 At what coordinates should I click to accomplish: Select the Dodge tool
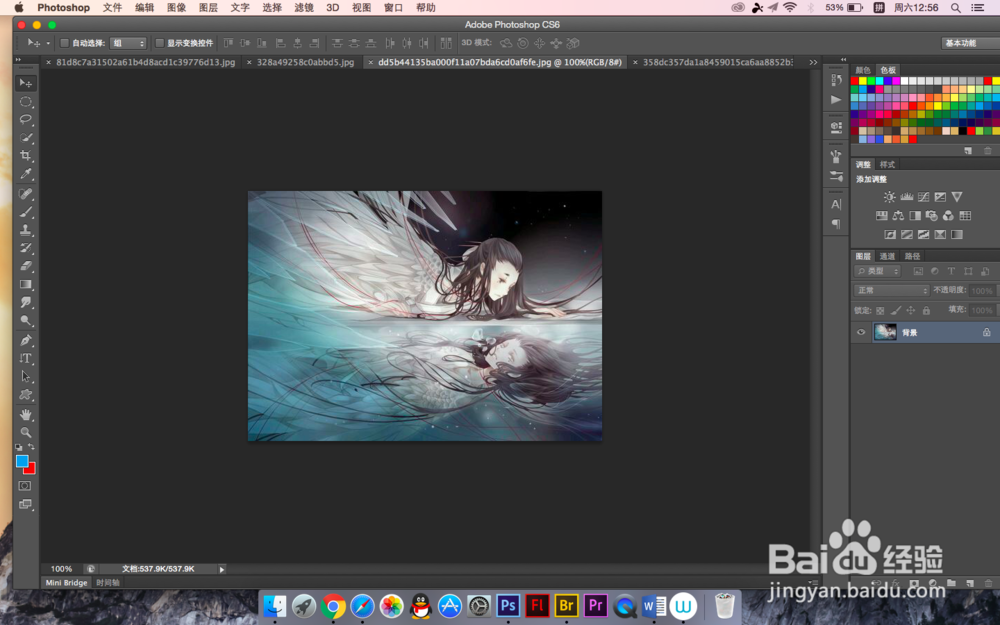(x=26, y=320)
